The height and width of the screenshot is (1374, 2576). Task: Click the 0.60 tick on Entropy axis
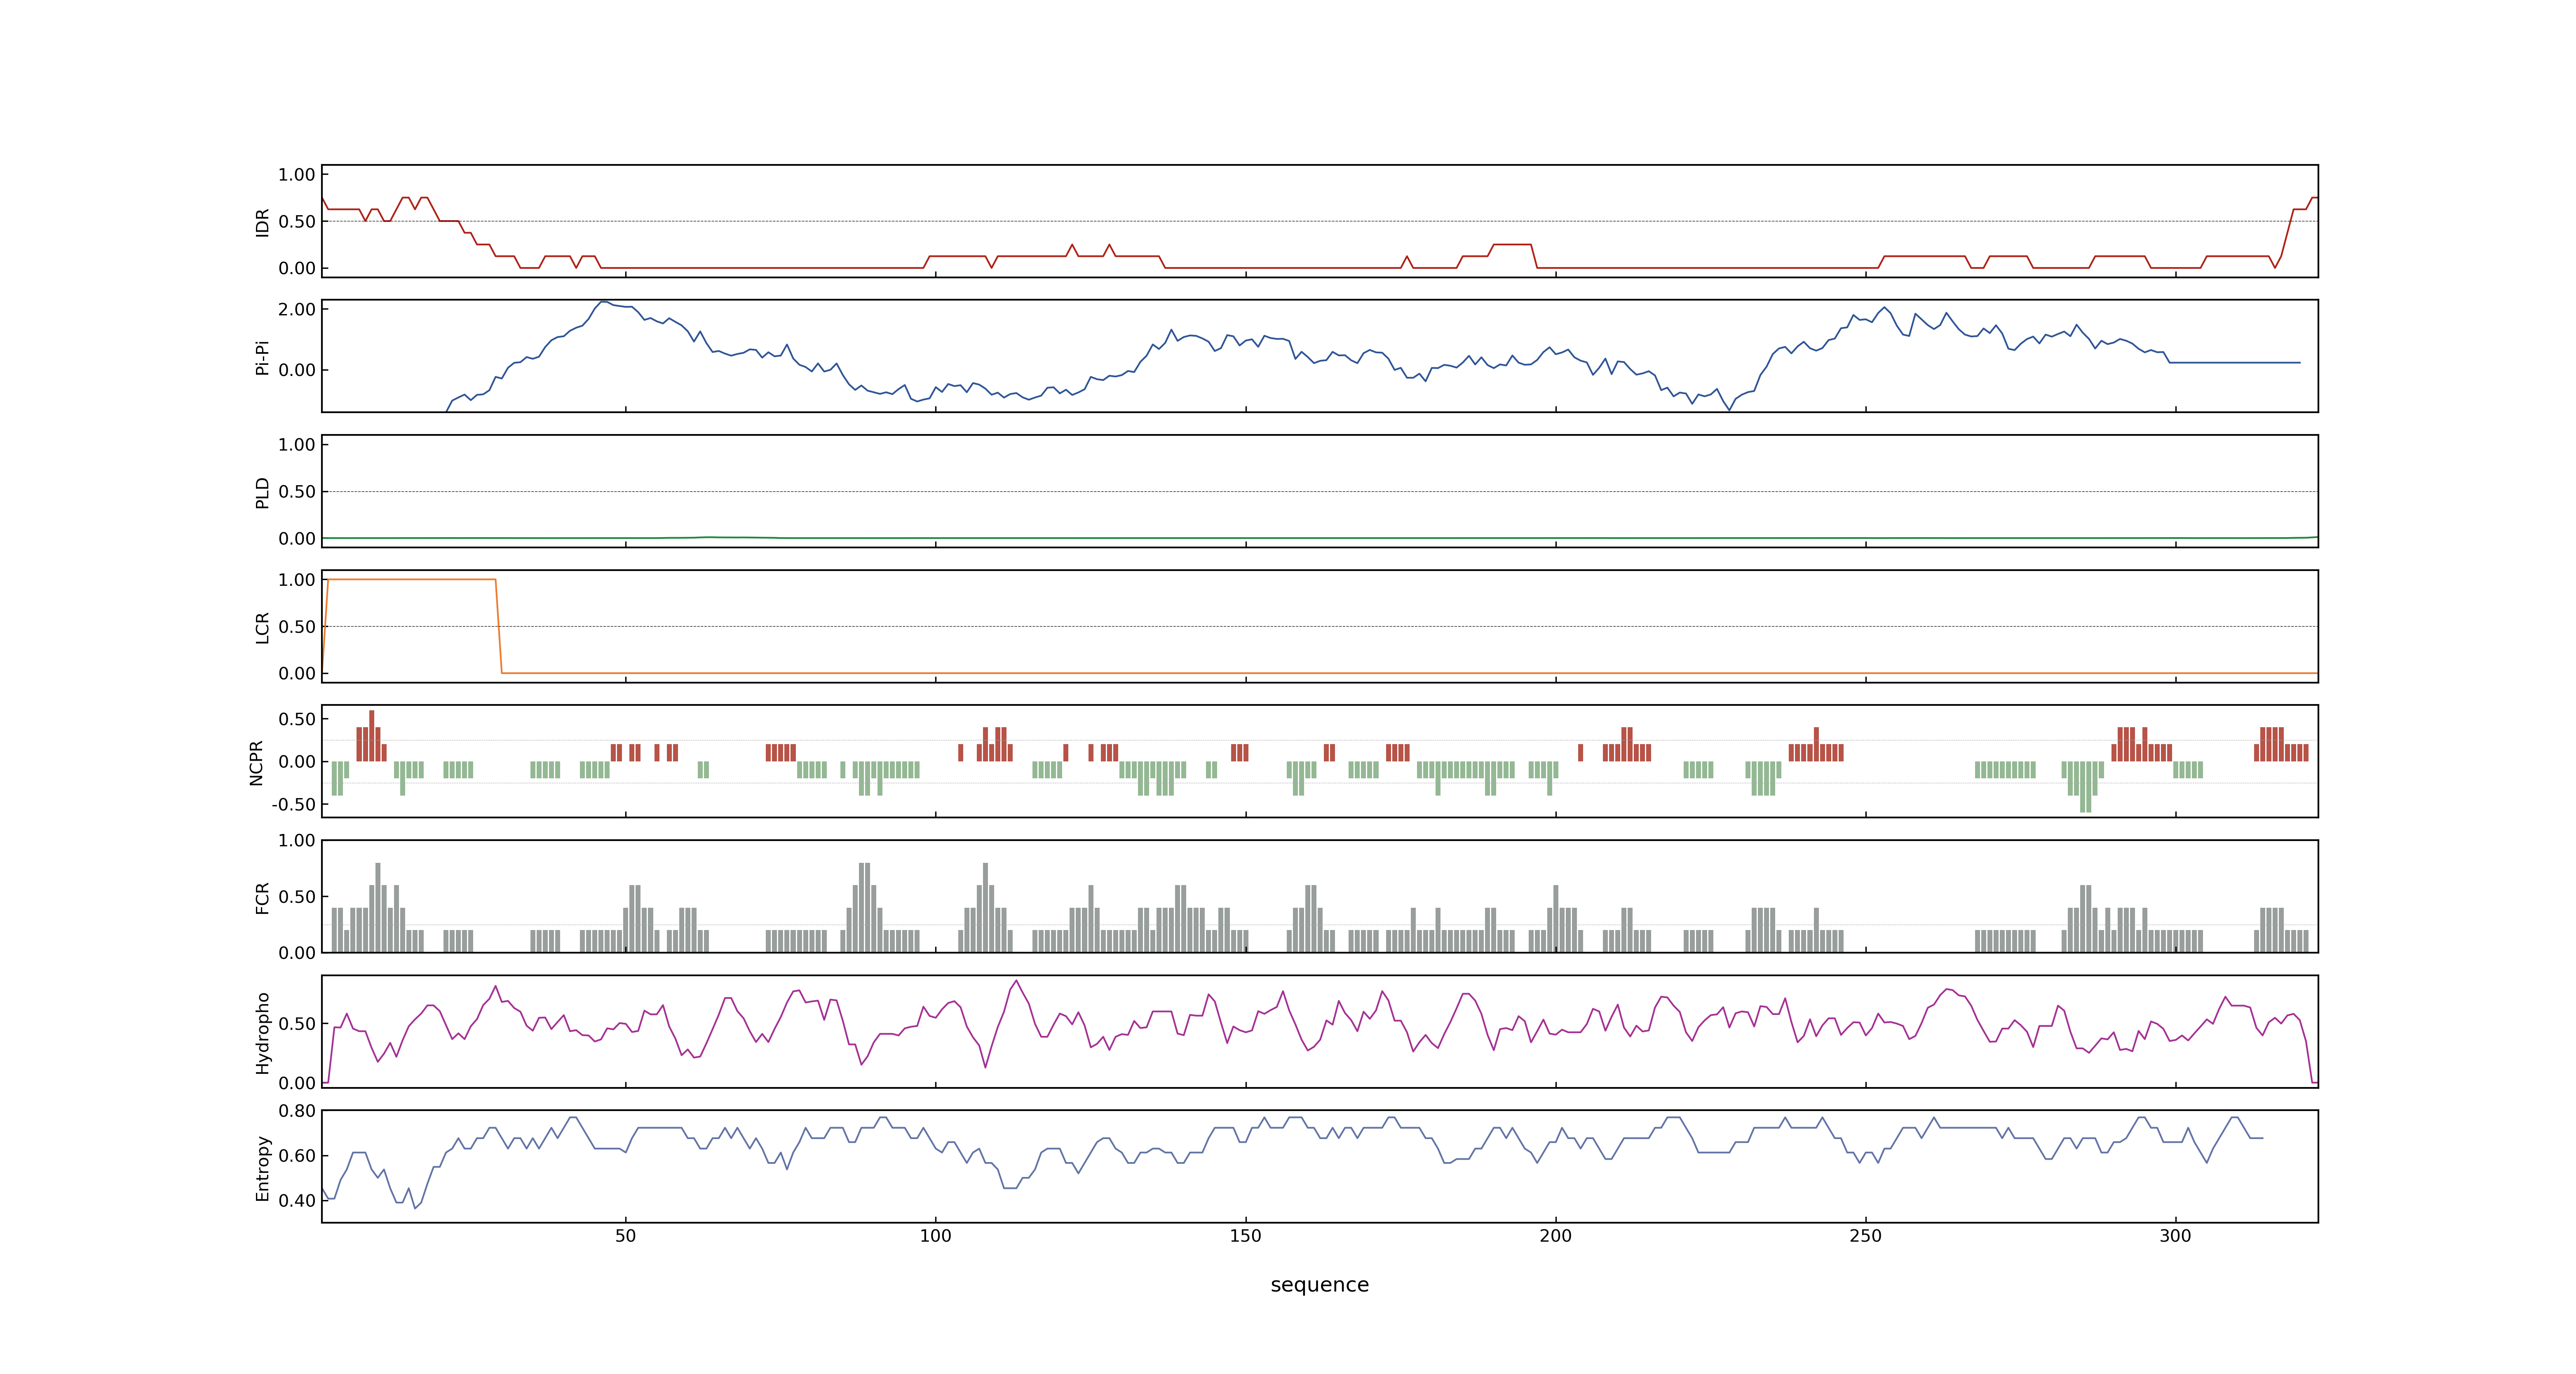(297, 1155)
